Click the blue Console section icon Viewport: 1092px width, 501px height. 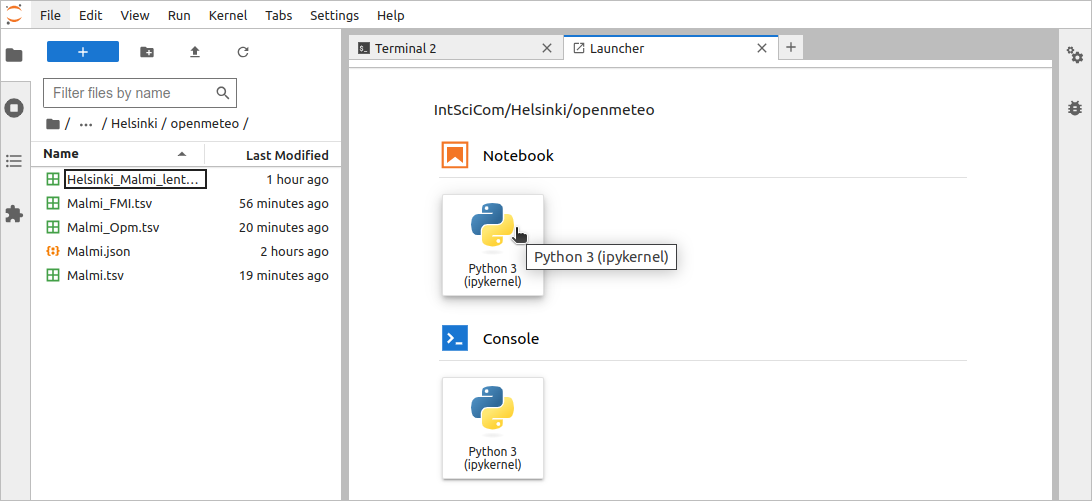click(x=455, y=339)
